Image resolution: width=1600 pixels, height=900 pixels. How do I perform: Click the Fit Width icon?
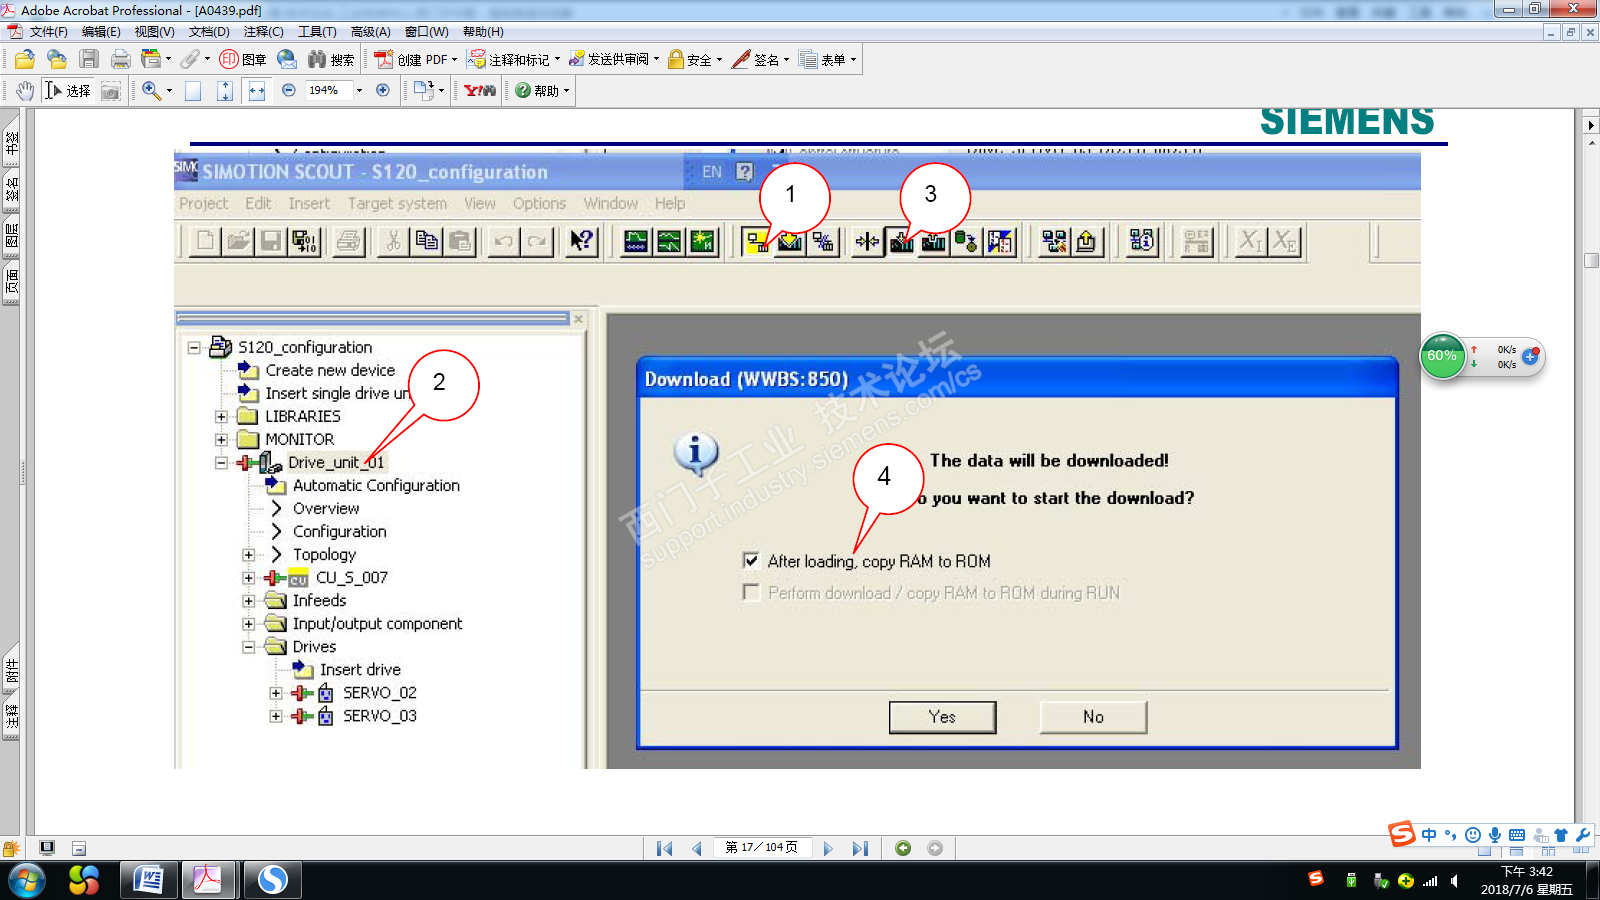pyautogui.click(x=257, y=91)
